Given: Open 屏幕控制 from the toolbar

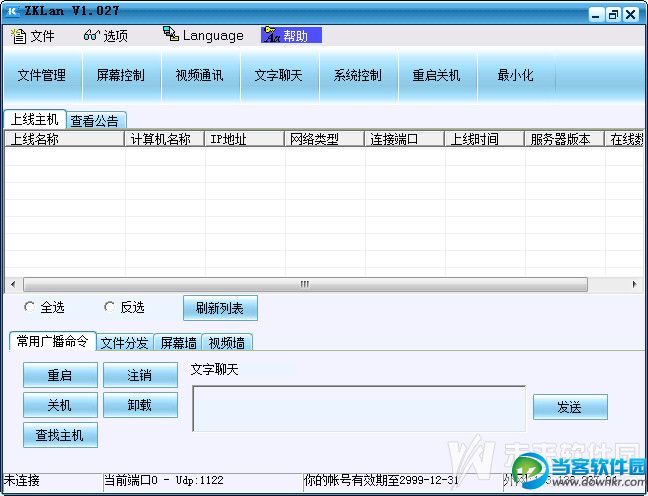Looking at the screenshot, I should coord(121,75).
